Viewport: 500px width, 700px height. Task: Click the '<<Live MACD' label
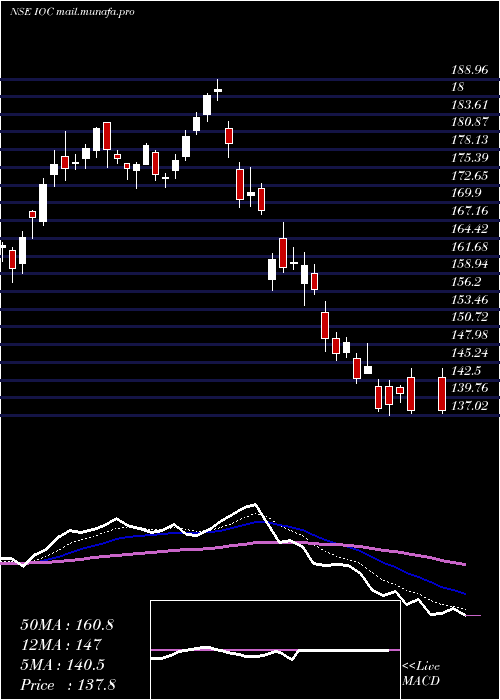point(421,674)
